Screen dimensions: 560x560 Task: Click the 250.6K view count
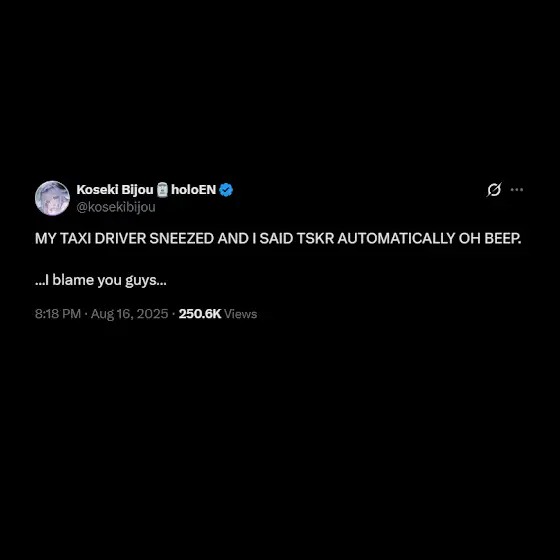coord(200,314)
